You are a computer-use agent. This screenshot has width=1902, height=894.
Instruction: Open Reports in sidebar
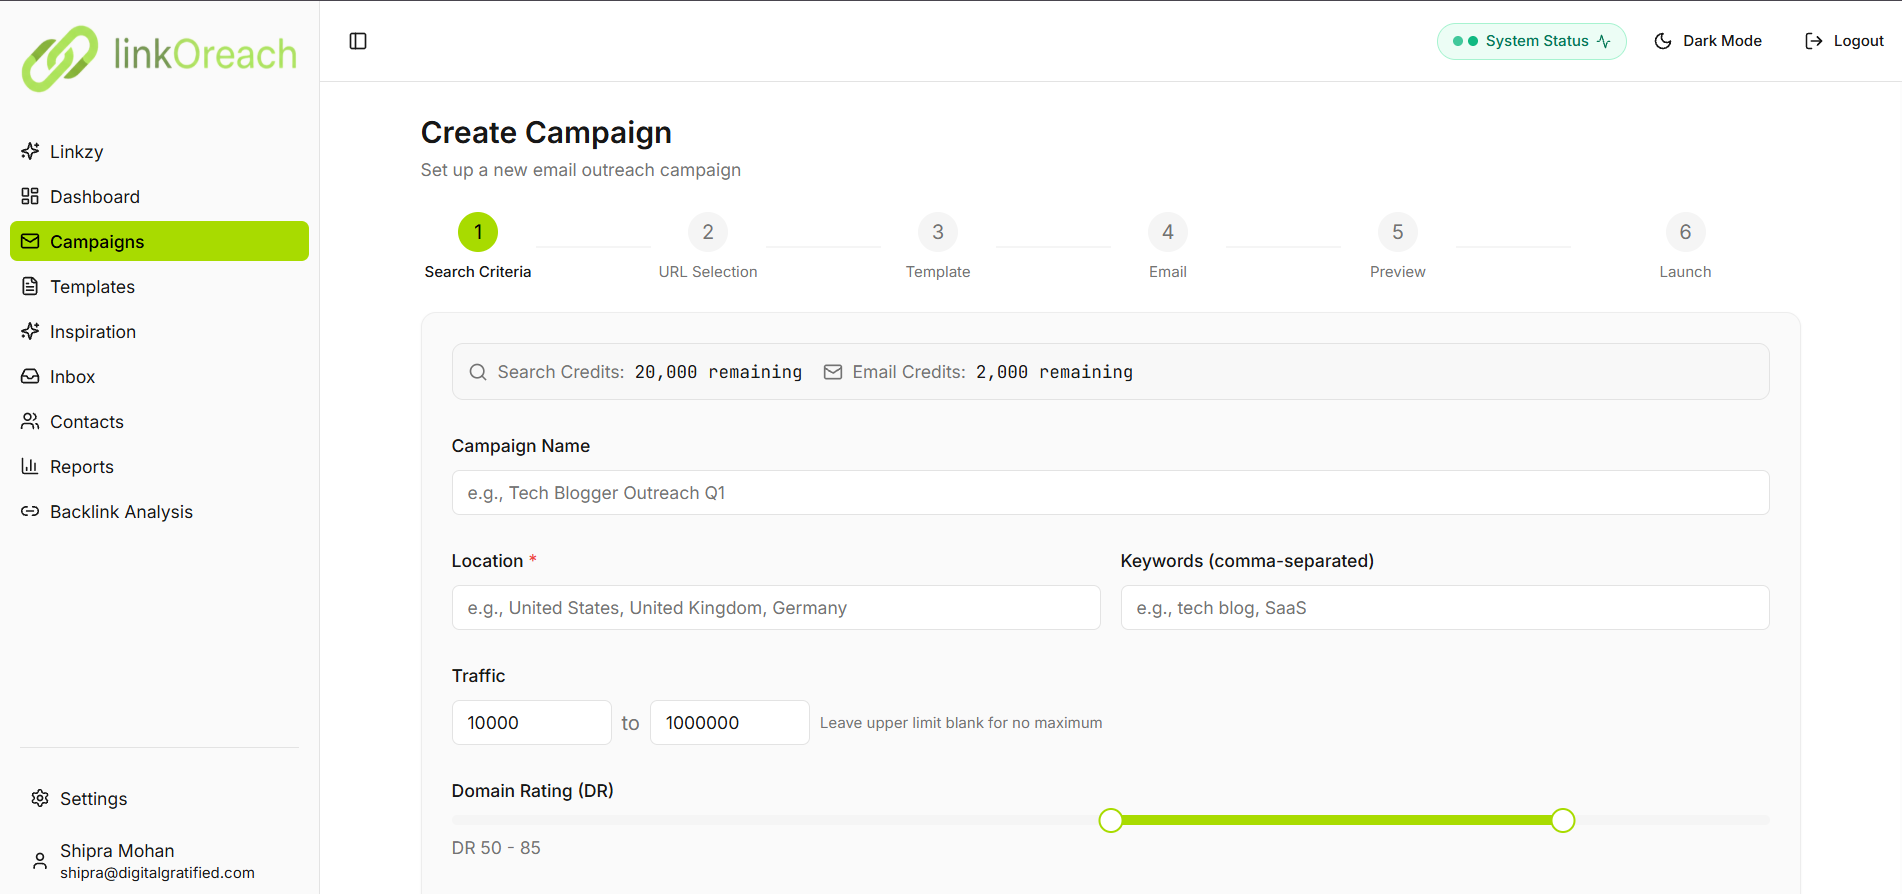tap(159, 466)
